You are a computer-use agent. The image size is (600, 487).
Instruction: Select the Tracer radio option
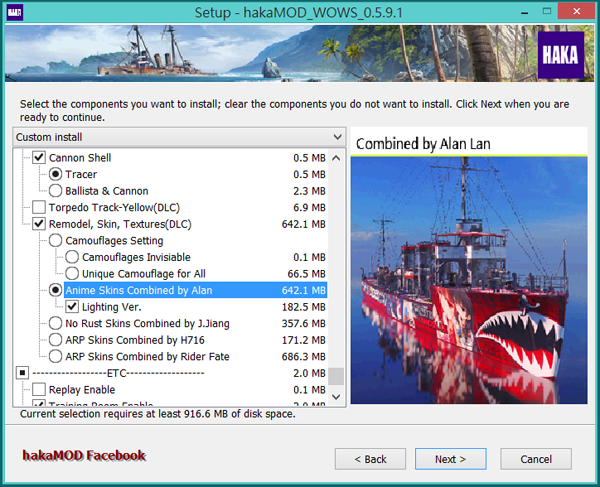pyautogui.click(x=56, y=175)
